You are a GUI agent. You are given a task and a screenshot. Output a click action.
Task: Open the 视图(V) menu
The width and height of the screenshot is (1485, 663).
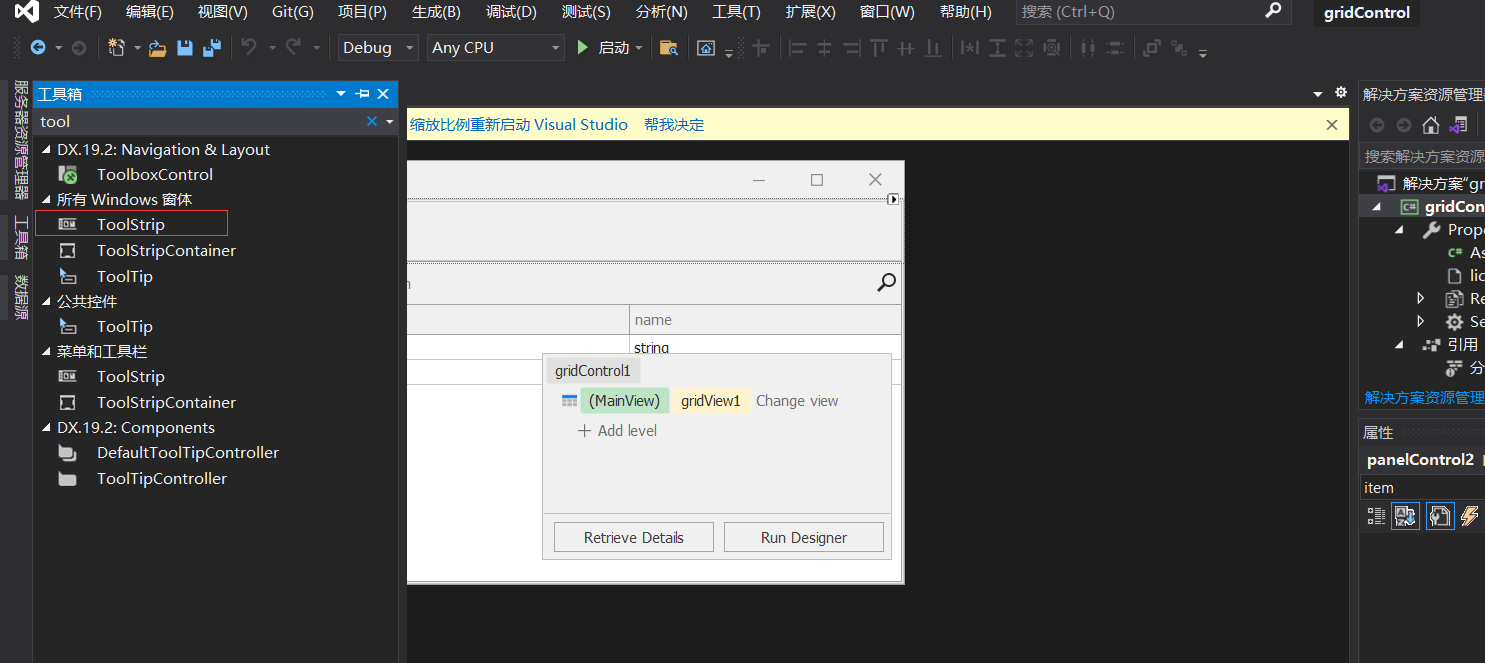tap(222, 12)
